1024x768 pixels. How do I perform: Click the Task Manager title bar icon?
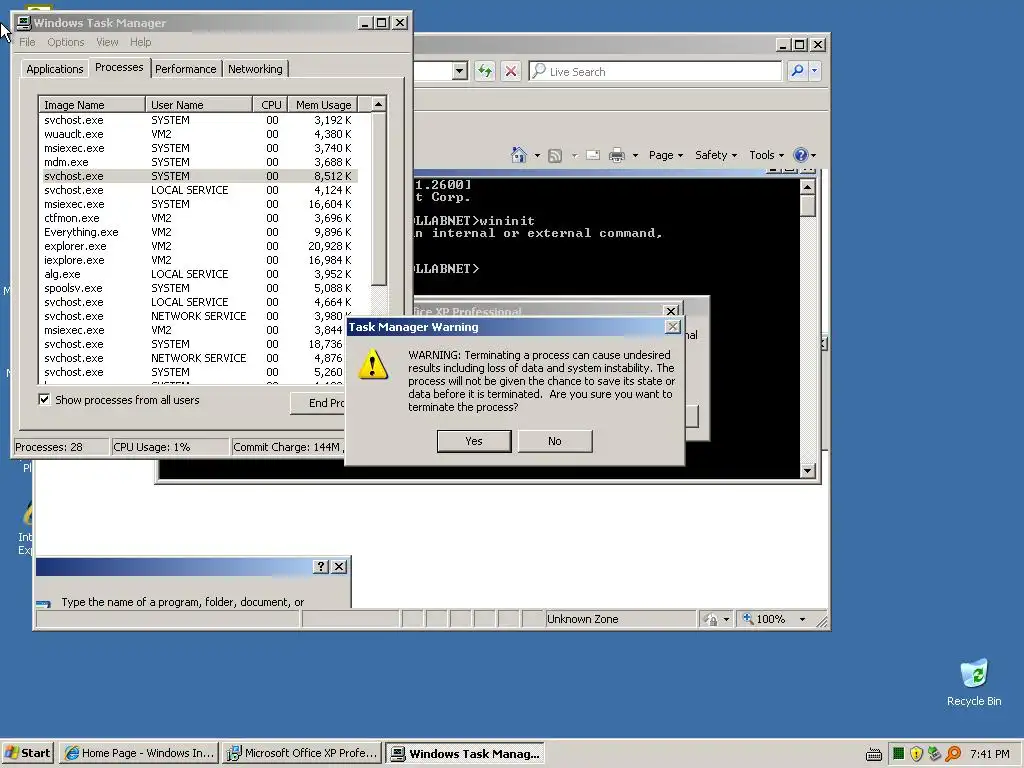point(24,23)
